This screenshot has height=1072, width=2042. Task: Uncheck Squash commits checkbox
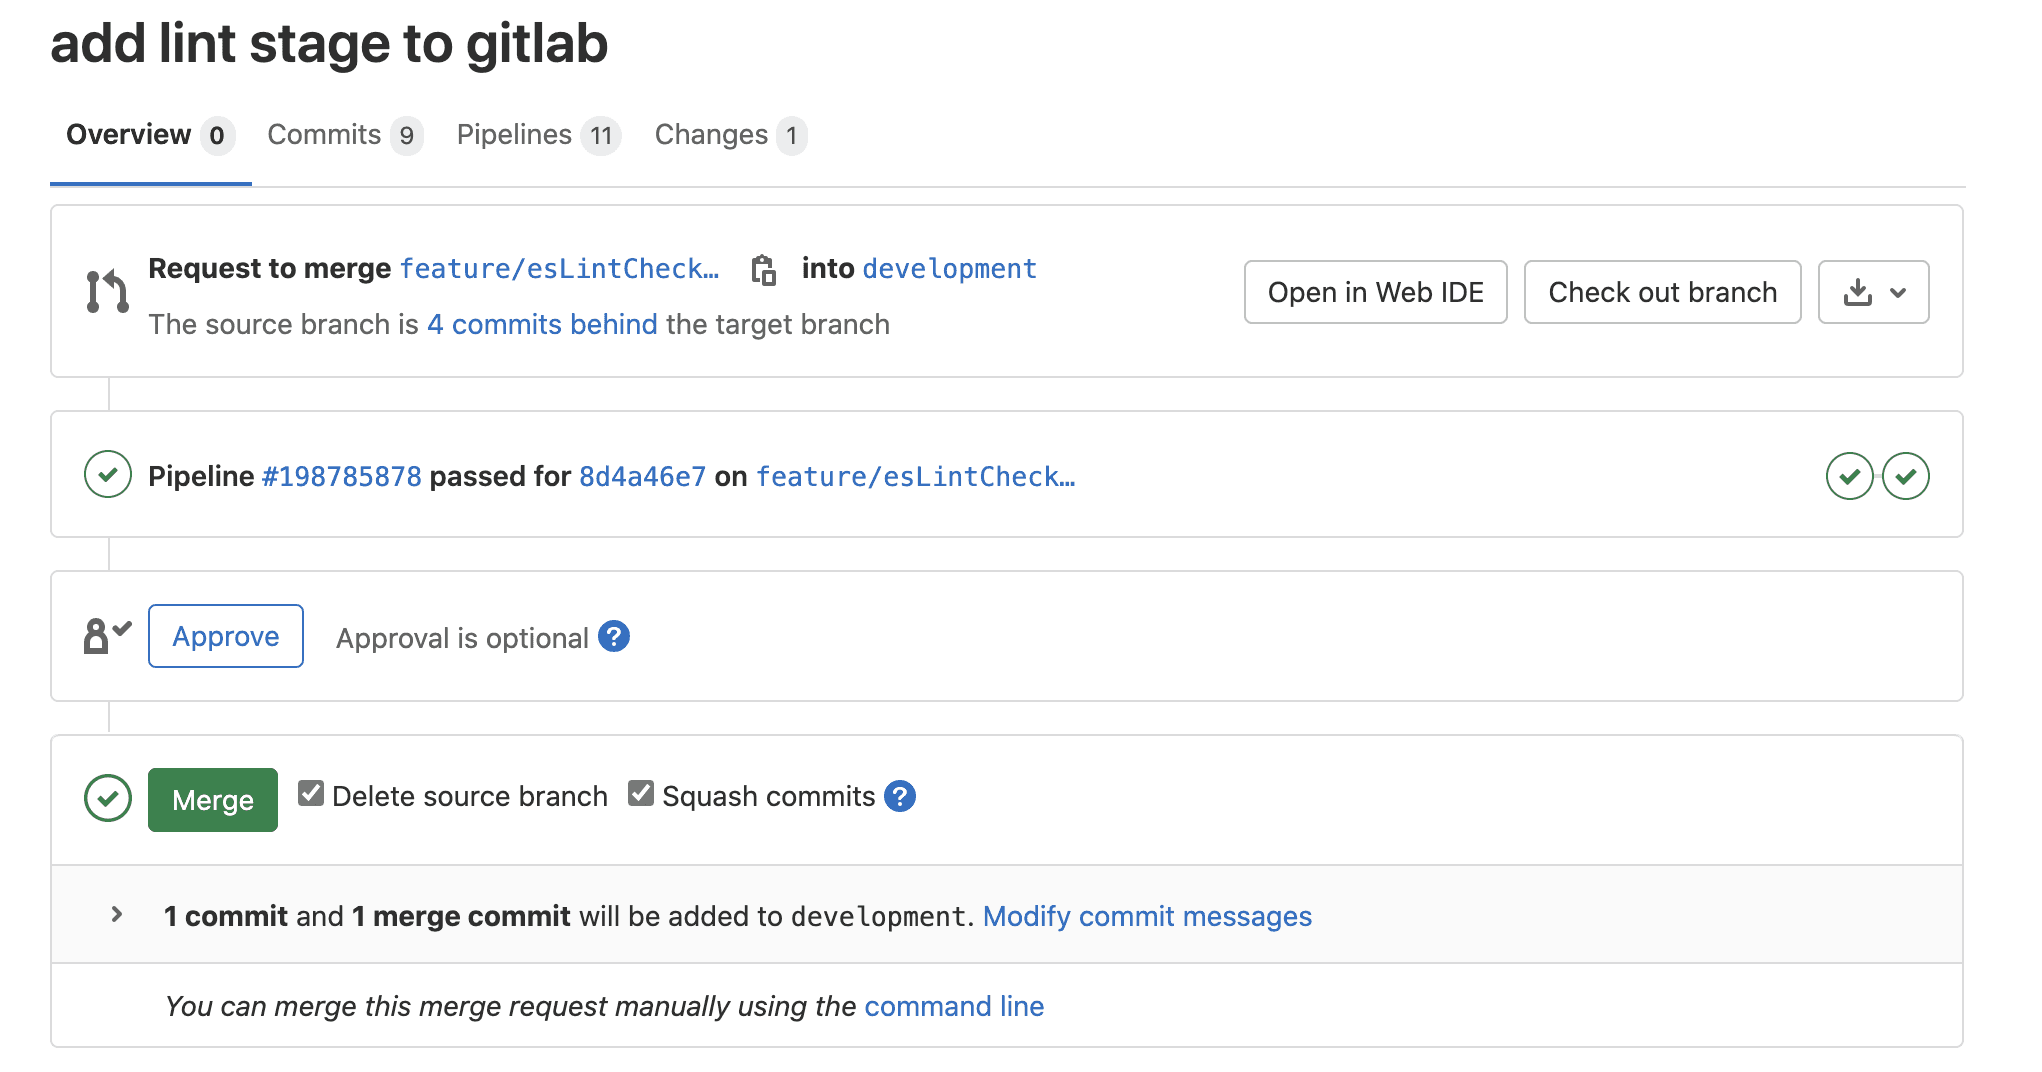[641, 794]
